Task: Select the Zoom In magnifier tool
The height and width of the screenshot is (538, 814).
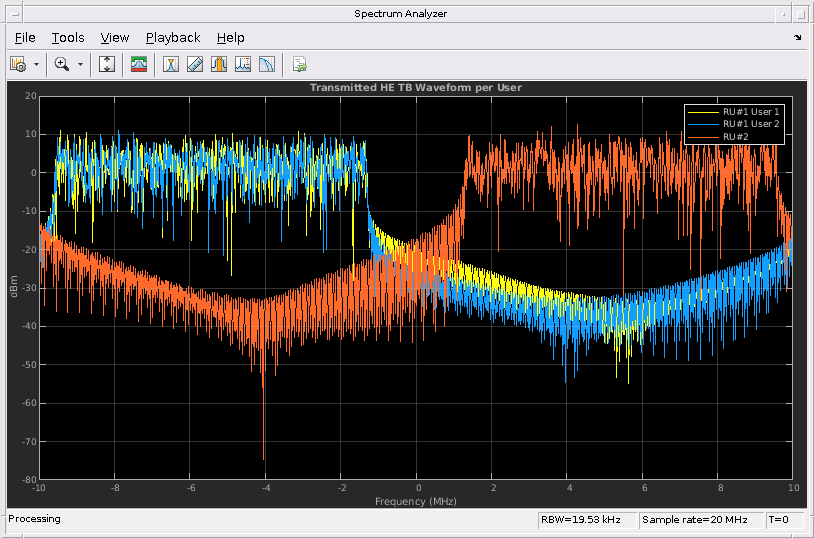Action: [x=62, y=64]
